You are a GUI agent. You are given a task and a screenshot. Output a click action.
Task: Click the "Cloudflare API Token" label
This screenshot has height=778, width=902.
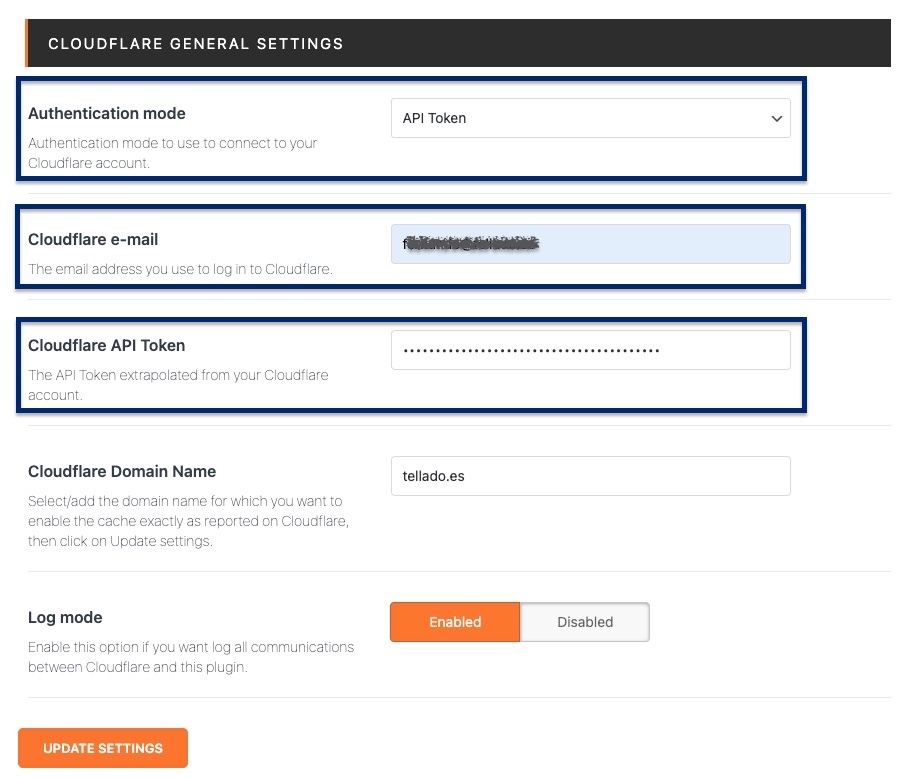(107, 345)
